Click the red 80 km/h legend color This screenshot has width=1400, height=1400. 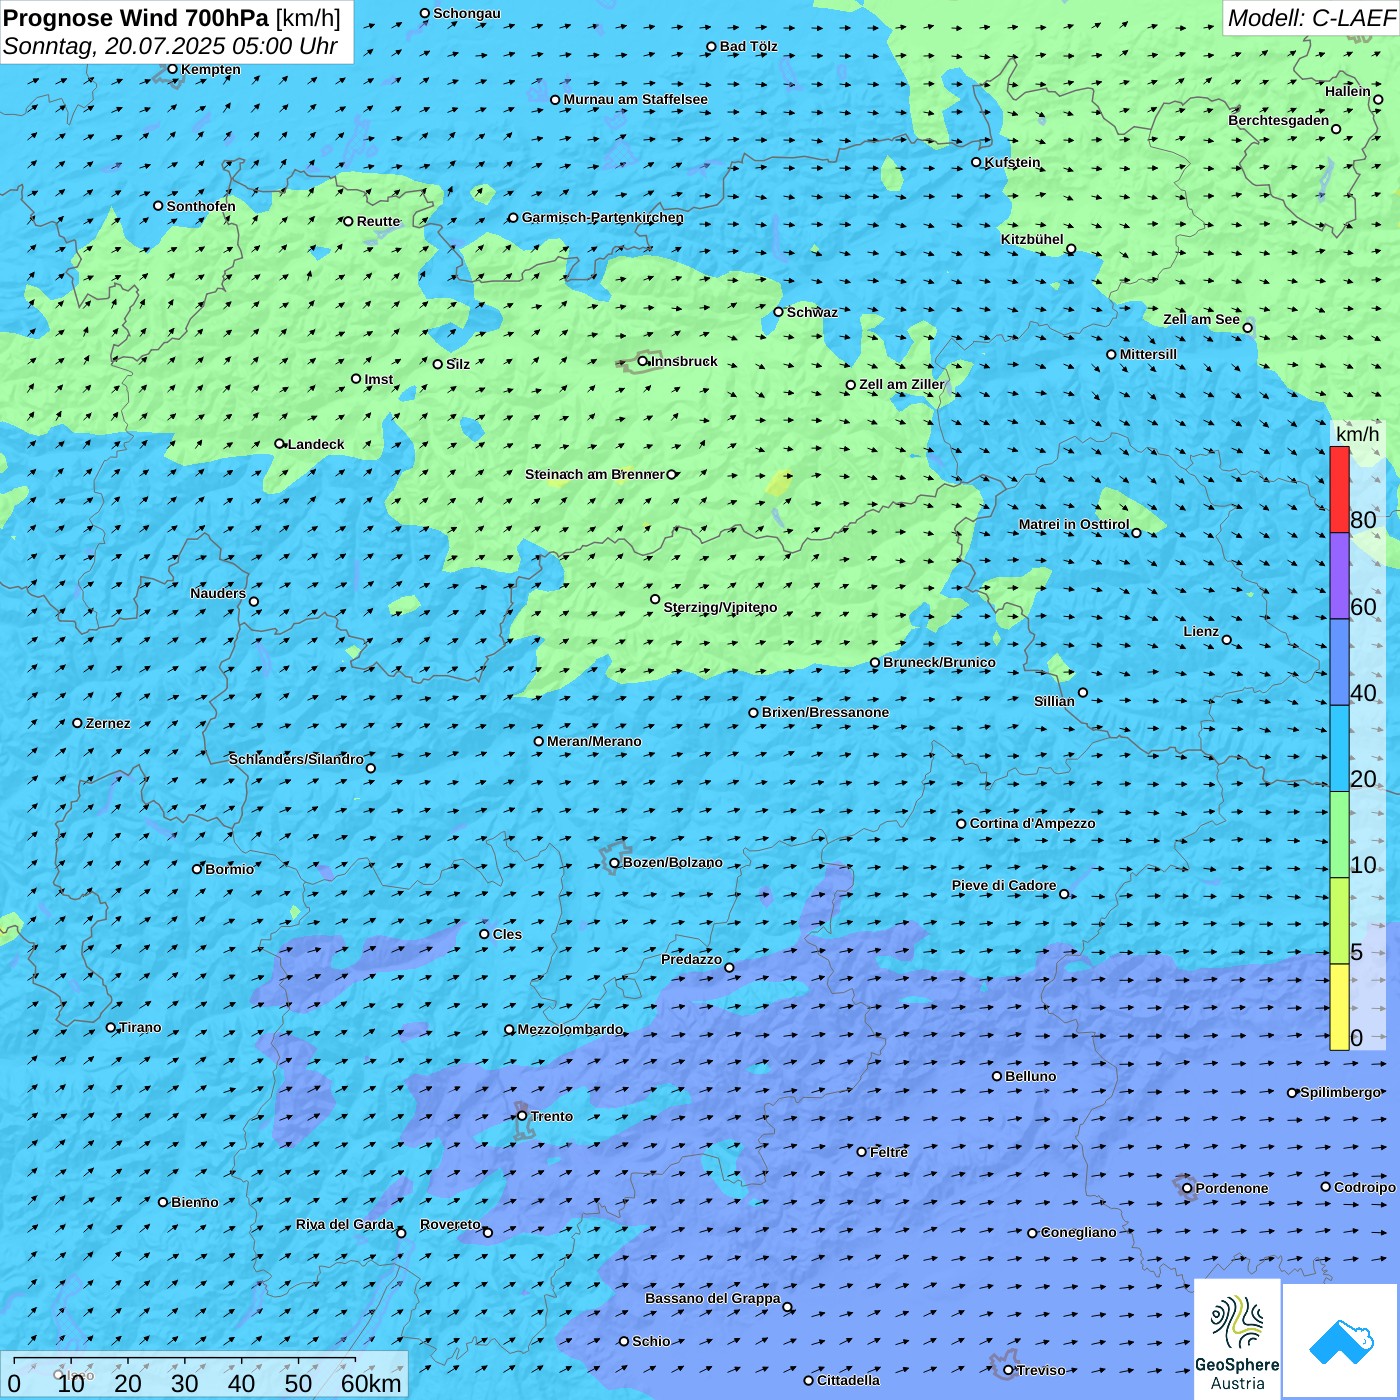click(x=1339, y=490)
